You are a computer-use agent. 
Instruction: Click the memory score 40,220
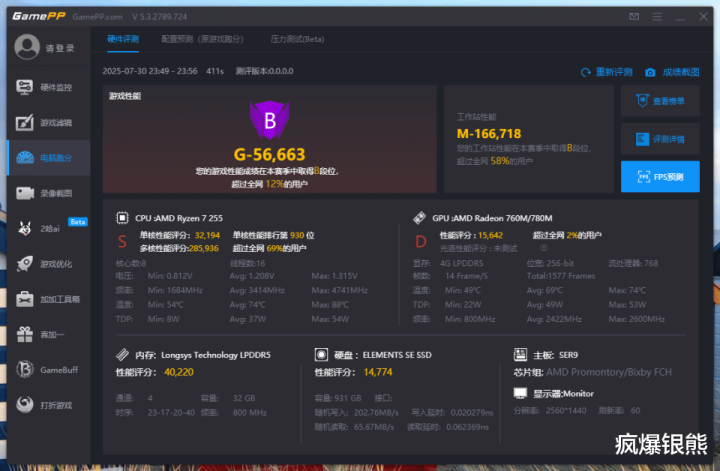[x=179, y=372]
